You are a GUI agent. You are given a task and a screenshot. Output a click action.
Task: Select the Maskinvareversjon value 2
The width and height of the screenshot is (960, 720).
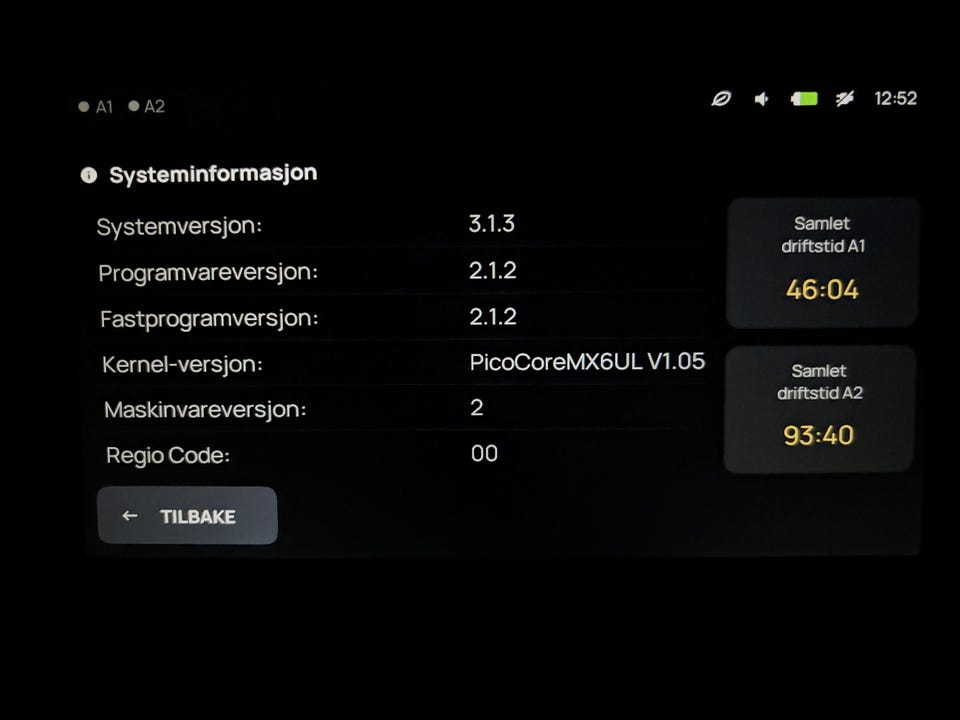(x=477, y=408)
